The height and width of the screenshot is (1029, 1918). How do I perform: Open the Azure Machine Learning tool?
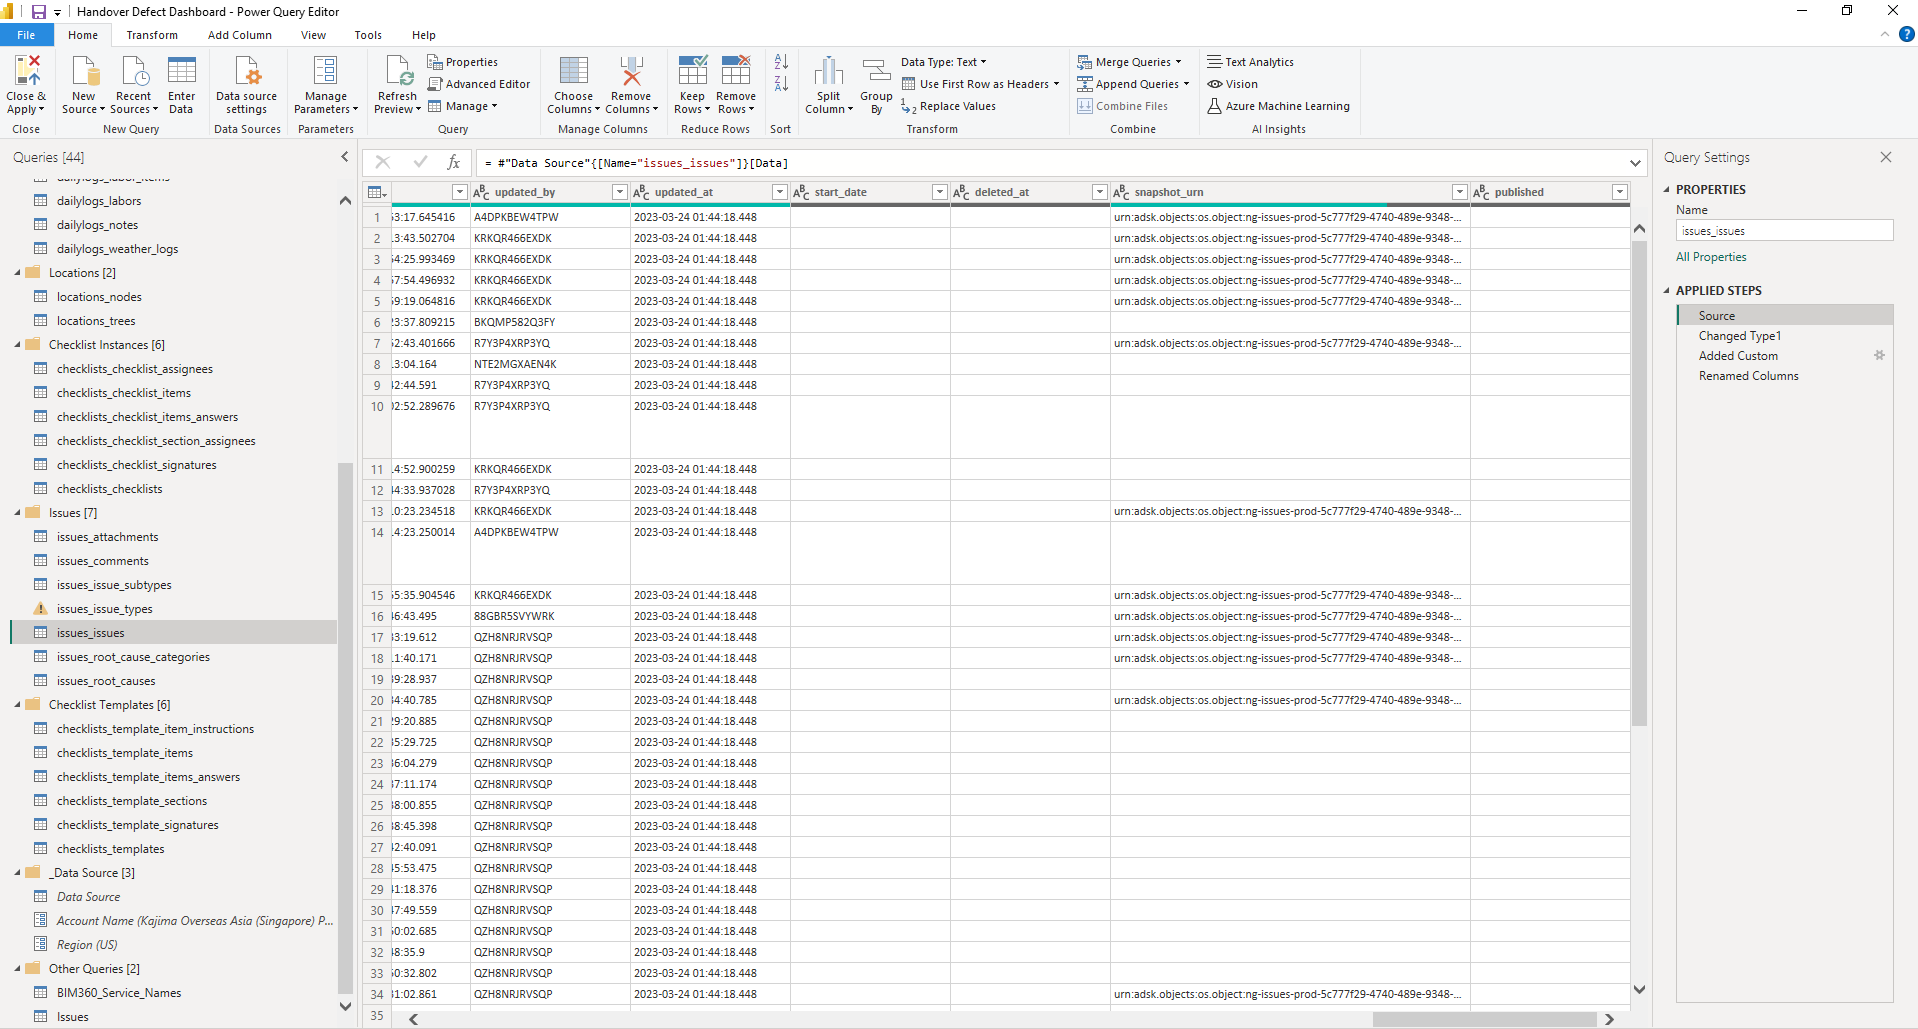click(x=1278, y=106)
